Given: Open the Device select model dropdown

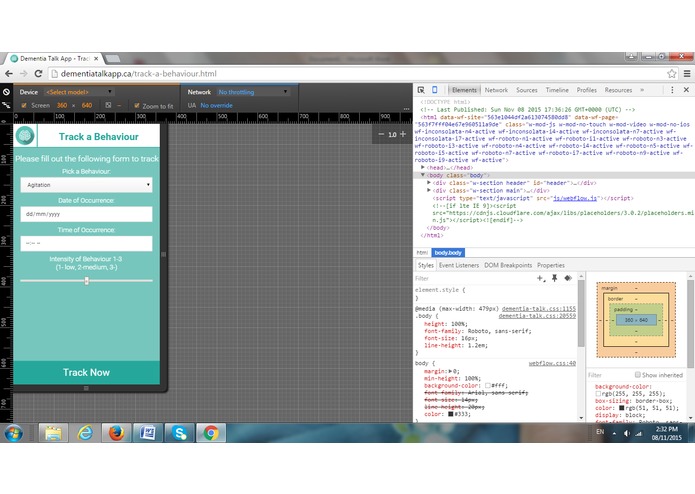Looking at the screenshot, I should coord(79,92).
